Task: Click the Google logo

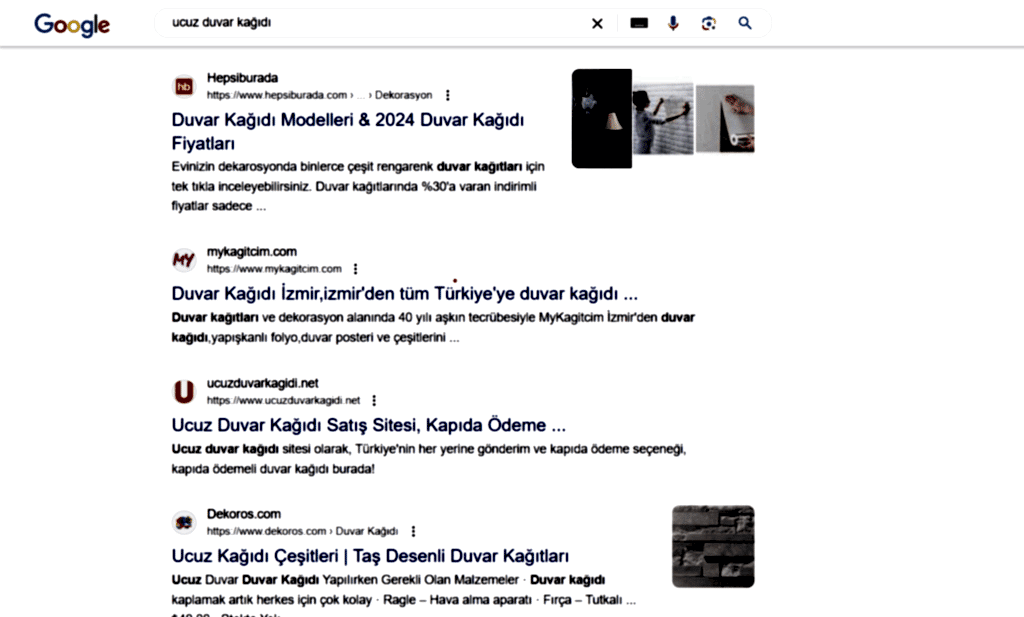Action: click(72, 24)
